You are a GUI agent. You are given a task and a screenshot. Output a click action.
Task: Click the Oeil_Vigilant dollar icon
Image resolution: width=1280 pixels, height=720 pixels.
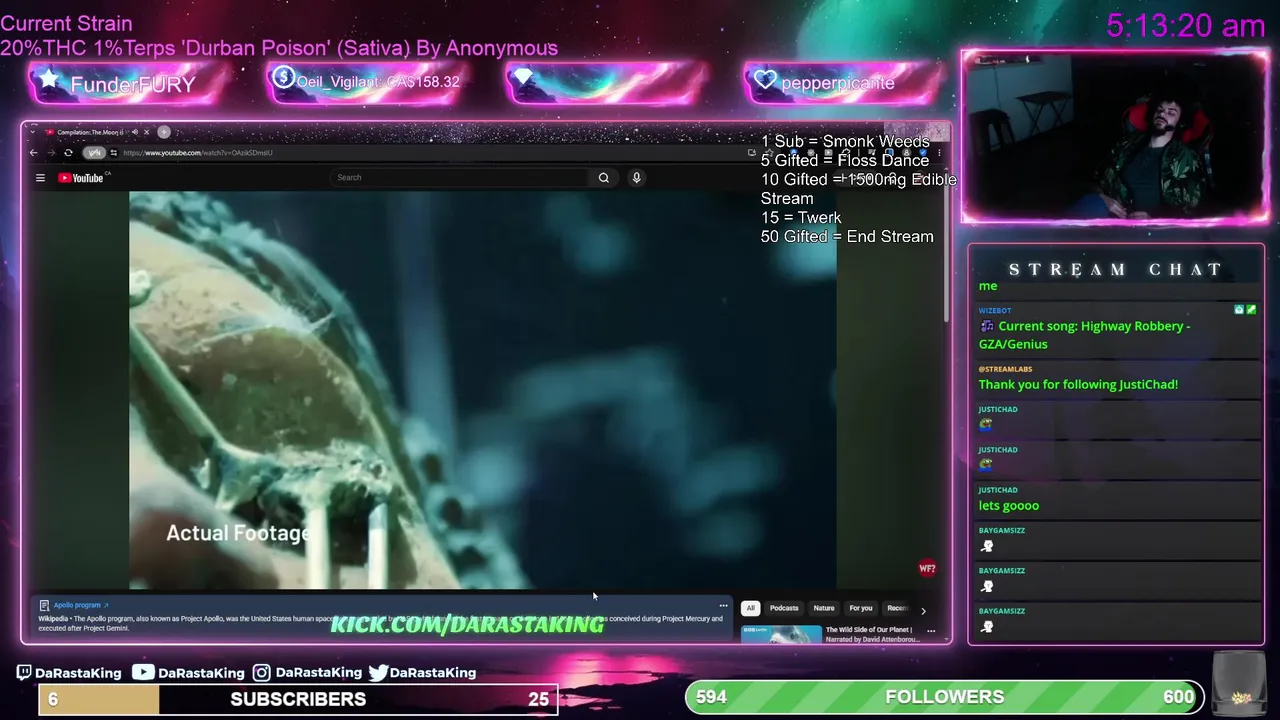pyautogui.click(x=283, y=78)
